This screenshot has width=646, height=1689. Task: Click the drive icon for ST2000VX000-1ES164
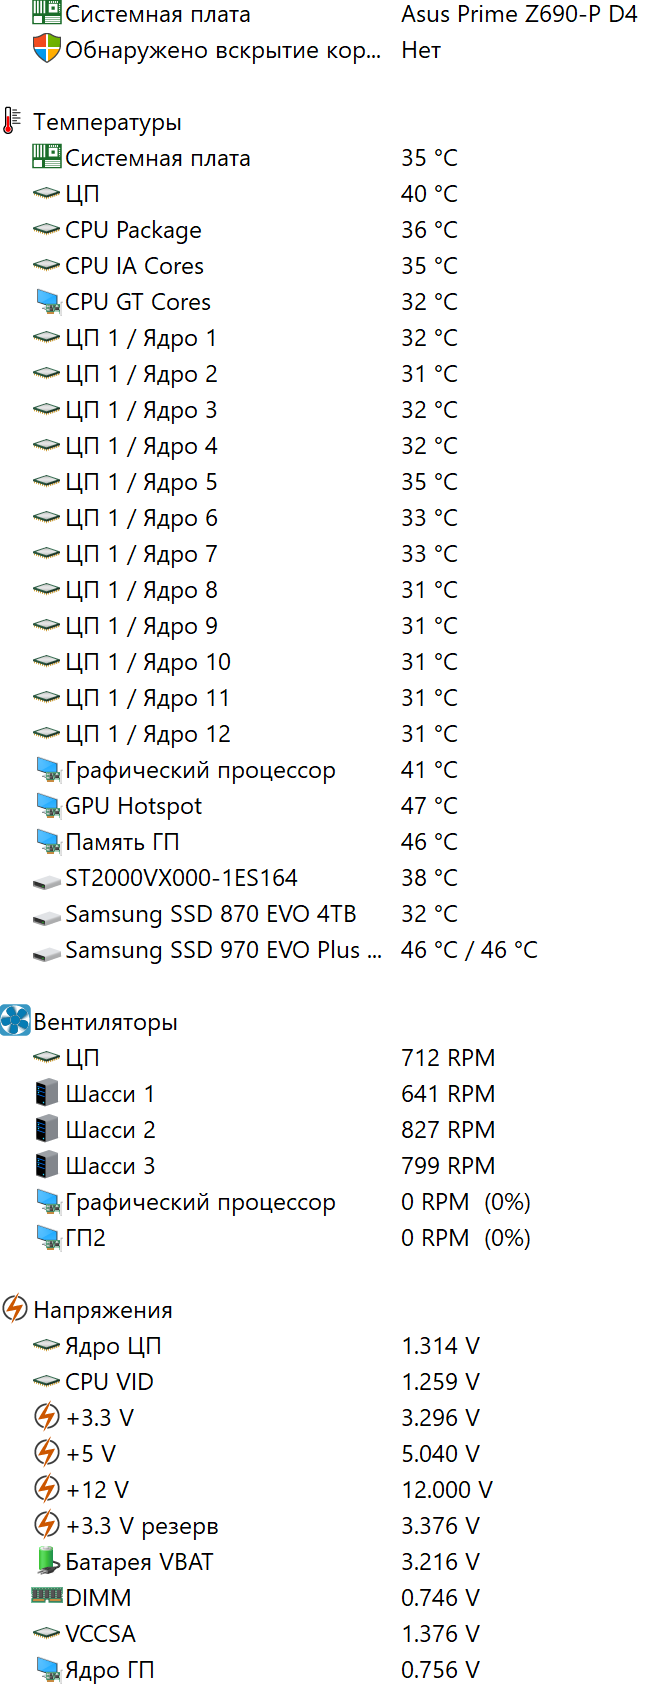[x=47, y=878]
